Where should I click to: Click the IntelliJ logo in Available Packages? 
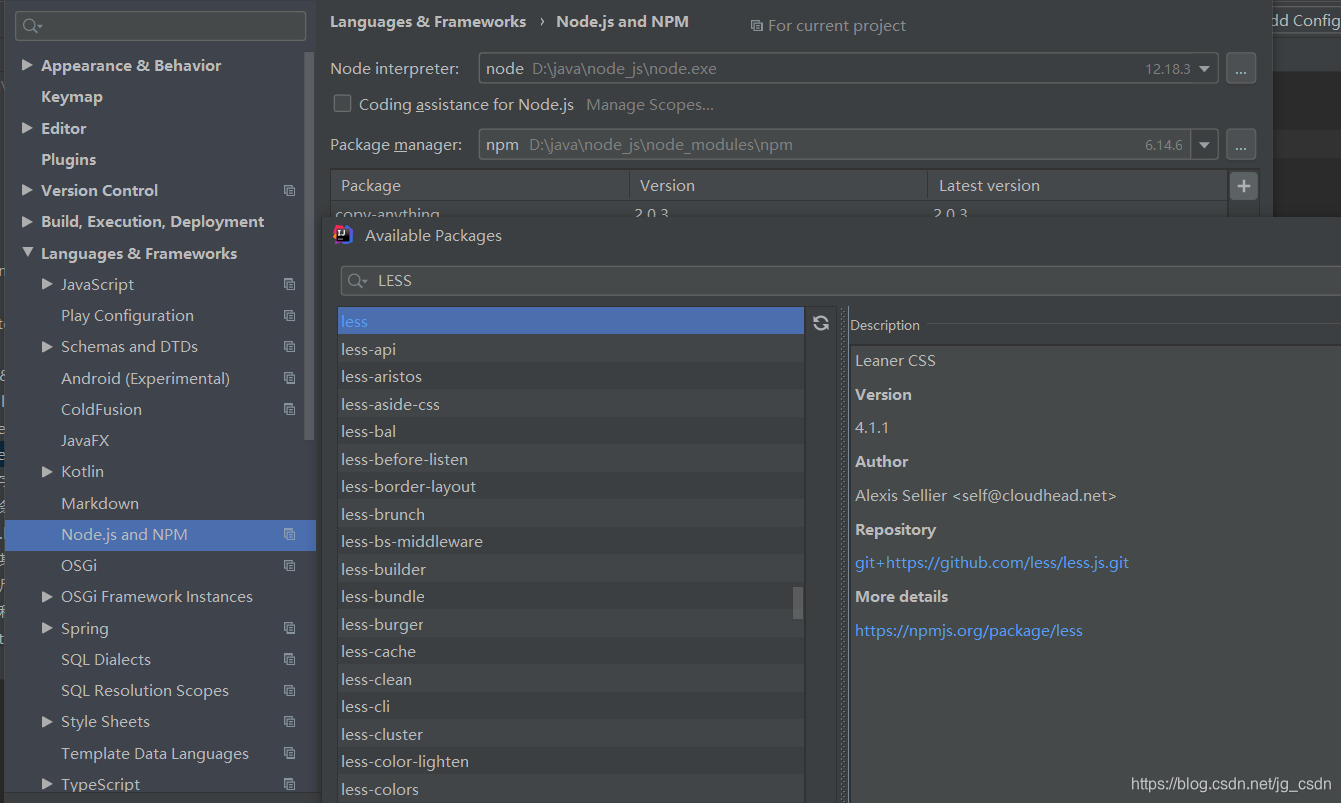coord(343,235)
